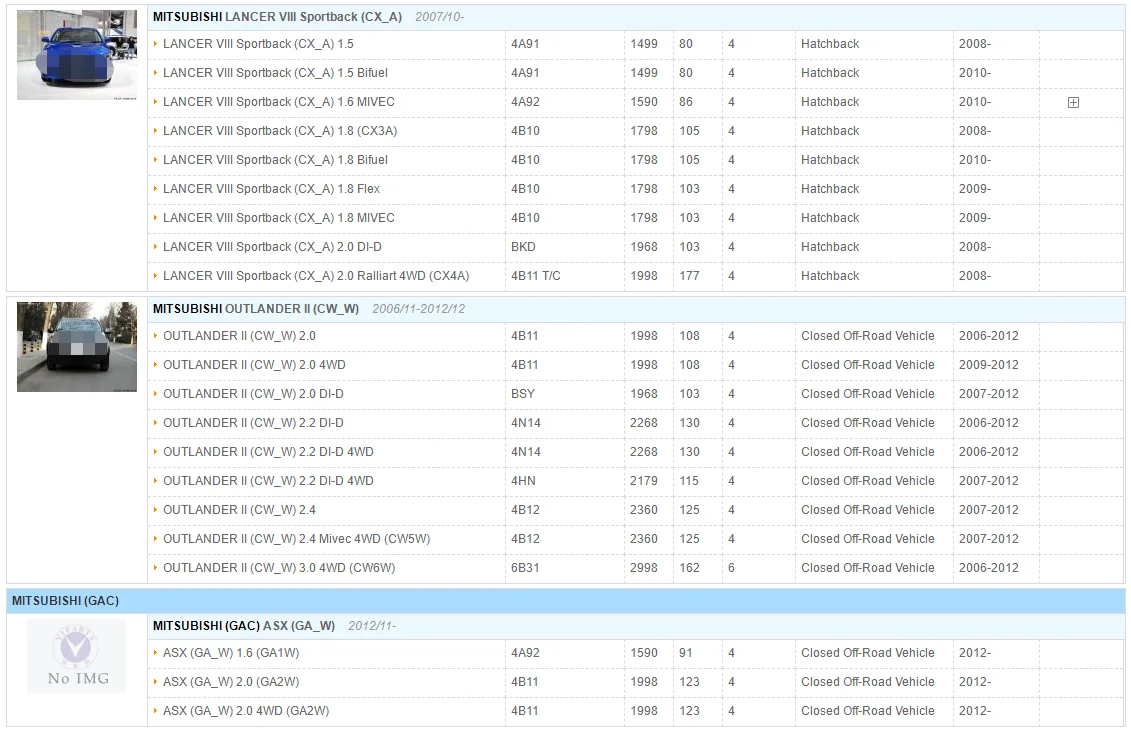The height and width of the screenshot is (730, 1131).
Task: Open OUTLANDER 3.0 4WD (CW6W)
Action: (x=279, y=568)
